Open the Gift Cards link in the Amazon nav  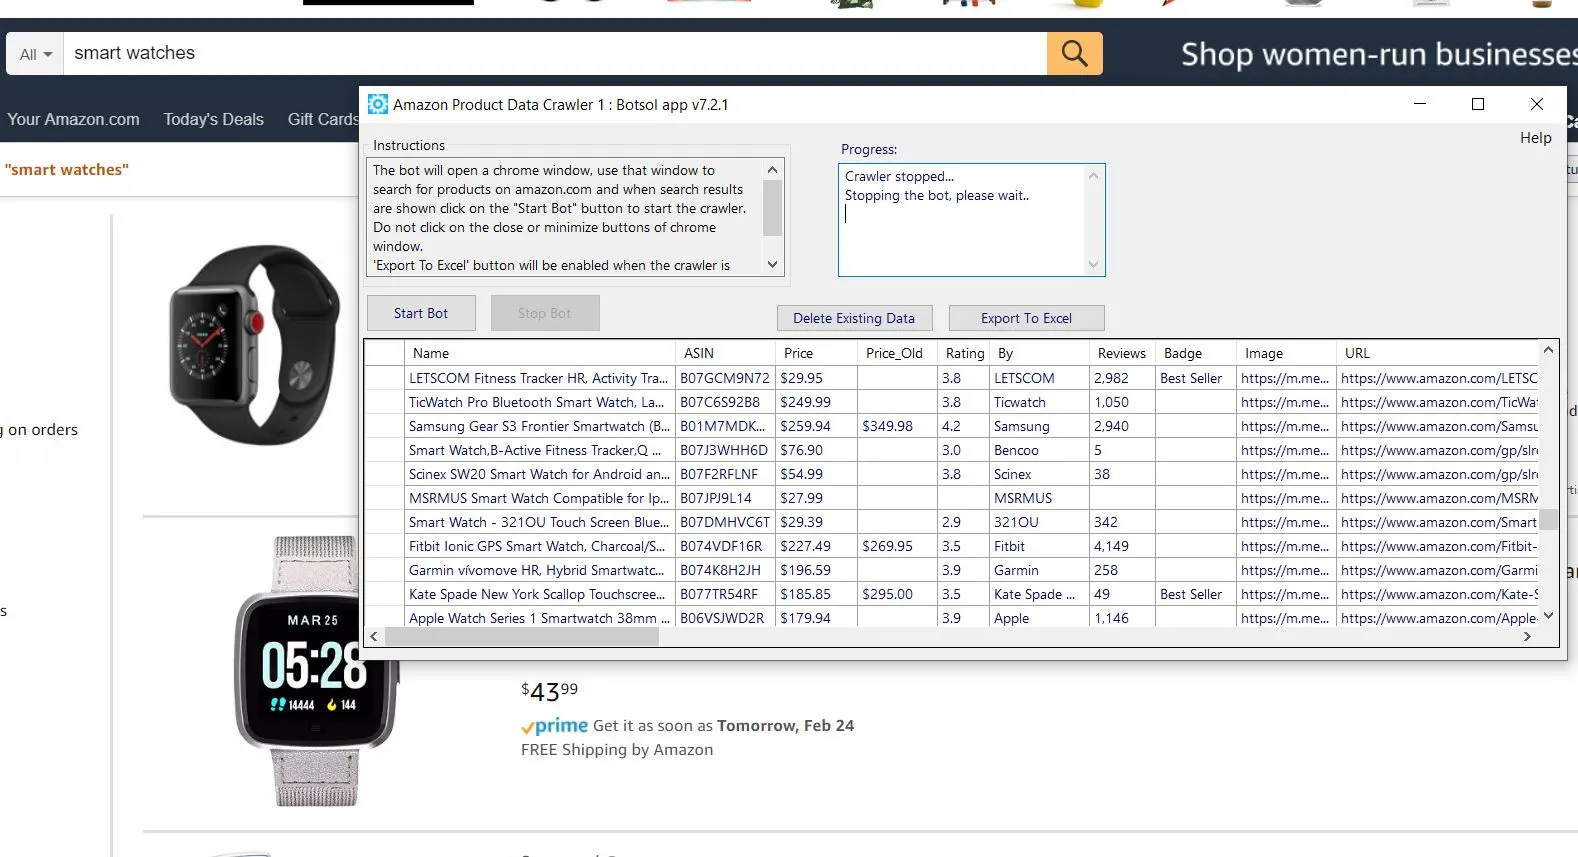tap(323, 119)
